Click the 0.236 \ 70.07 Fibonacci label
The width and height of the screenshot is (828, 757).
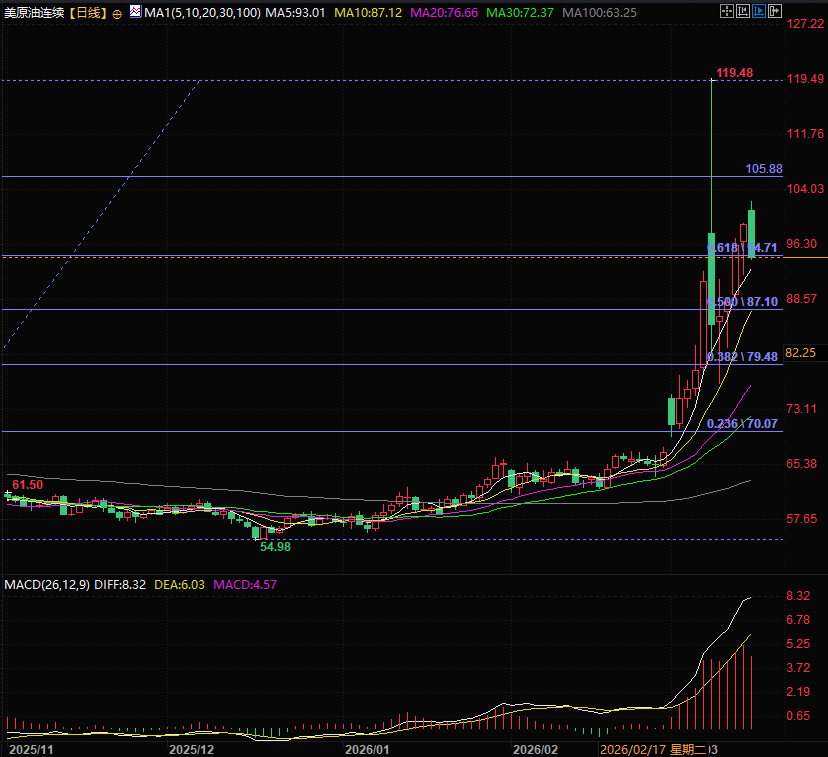coord(742,424)
